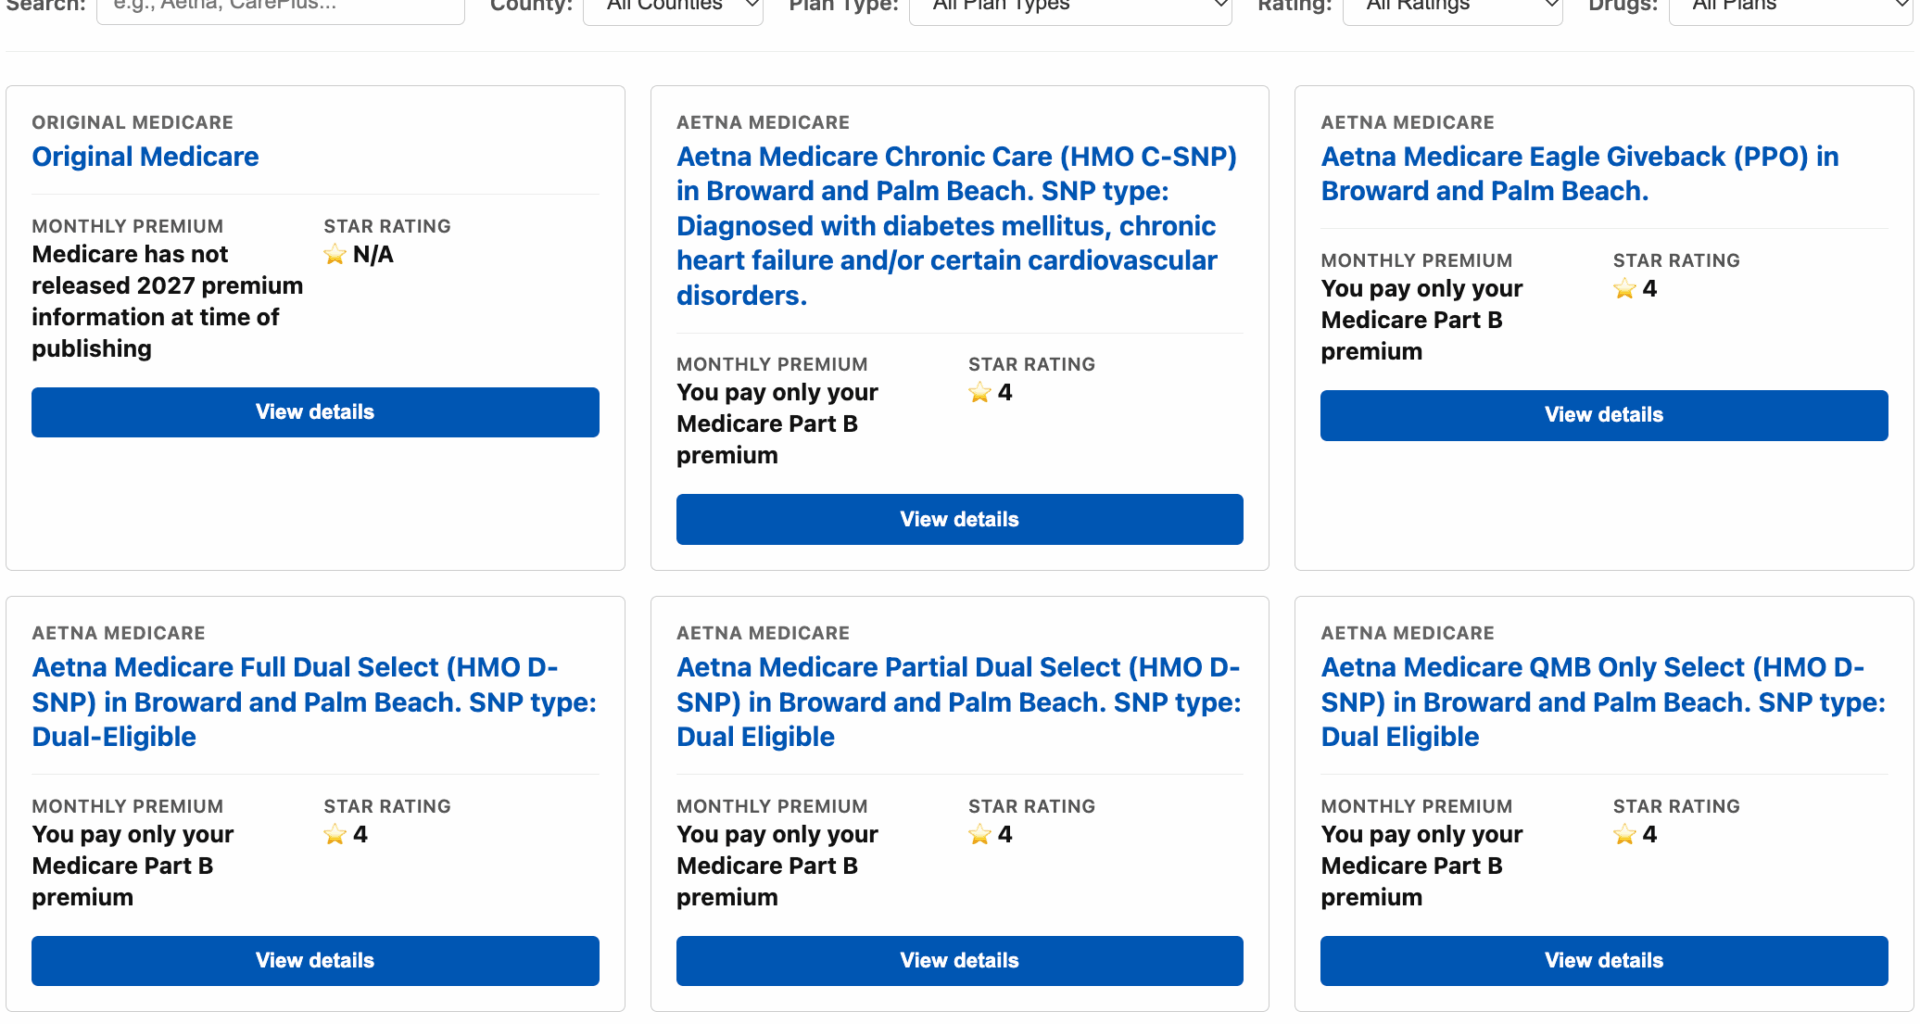Click the Eagle Giveback card's "STAR RATING" label

point(1676,260)
